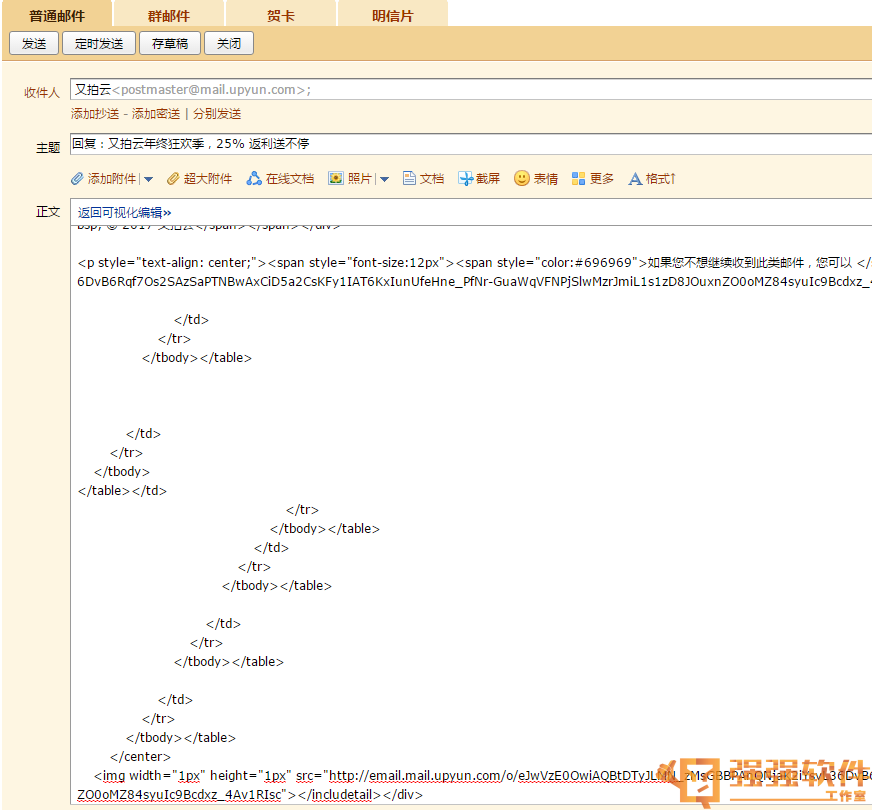Viewport: 872px width, 810px height.
Task: Click the </center> line in body
Action: point(140,757)
